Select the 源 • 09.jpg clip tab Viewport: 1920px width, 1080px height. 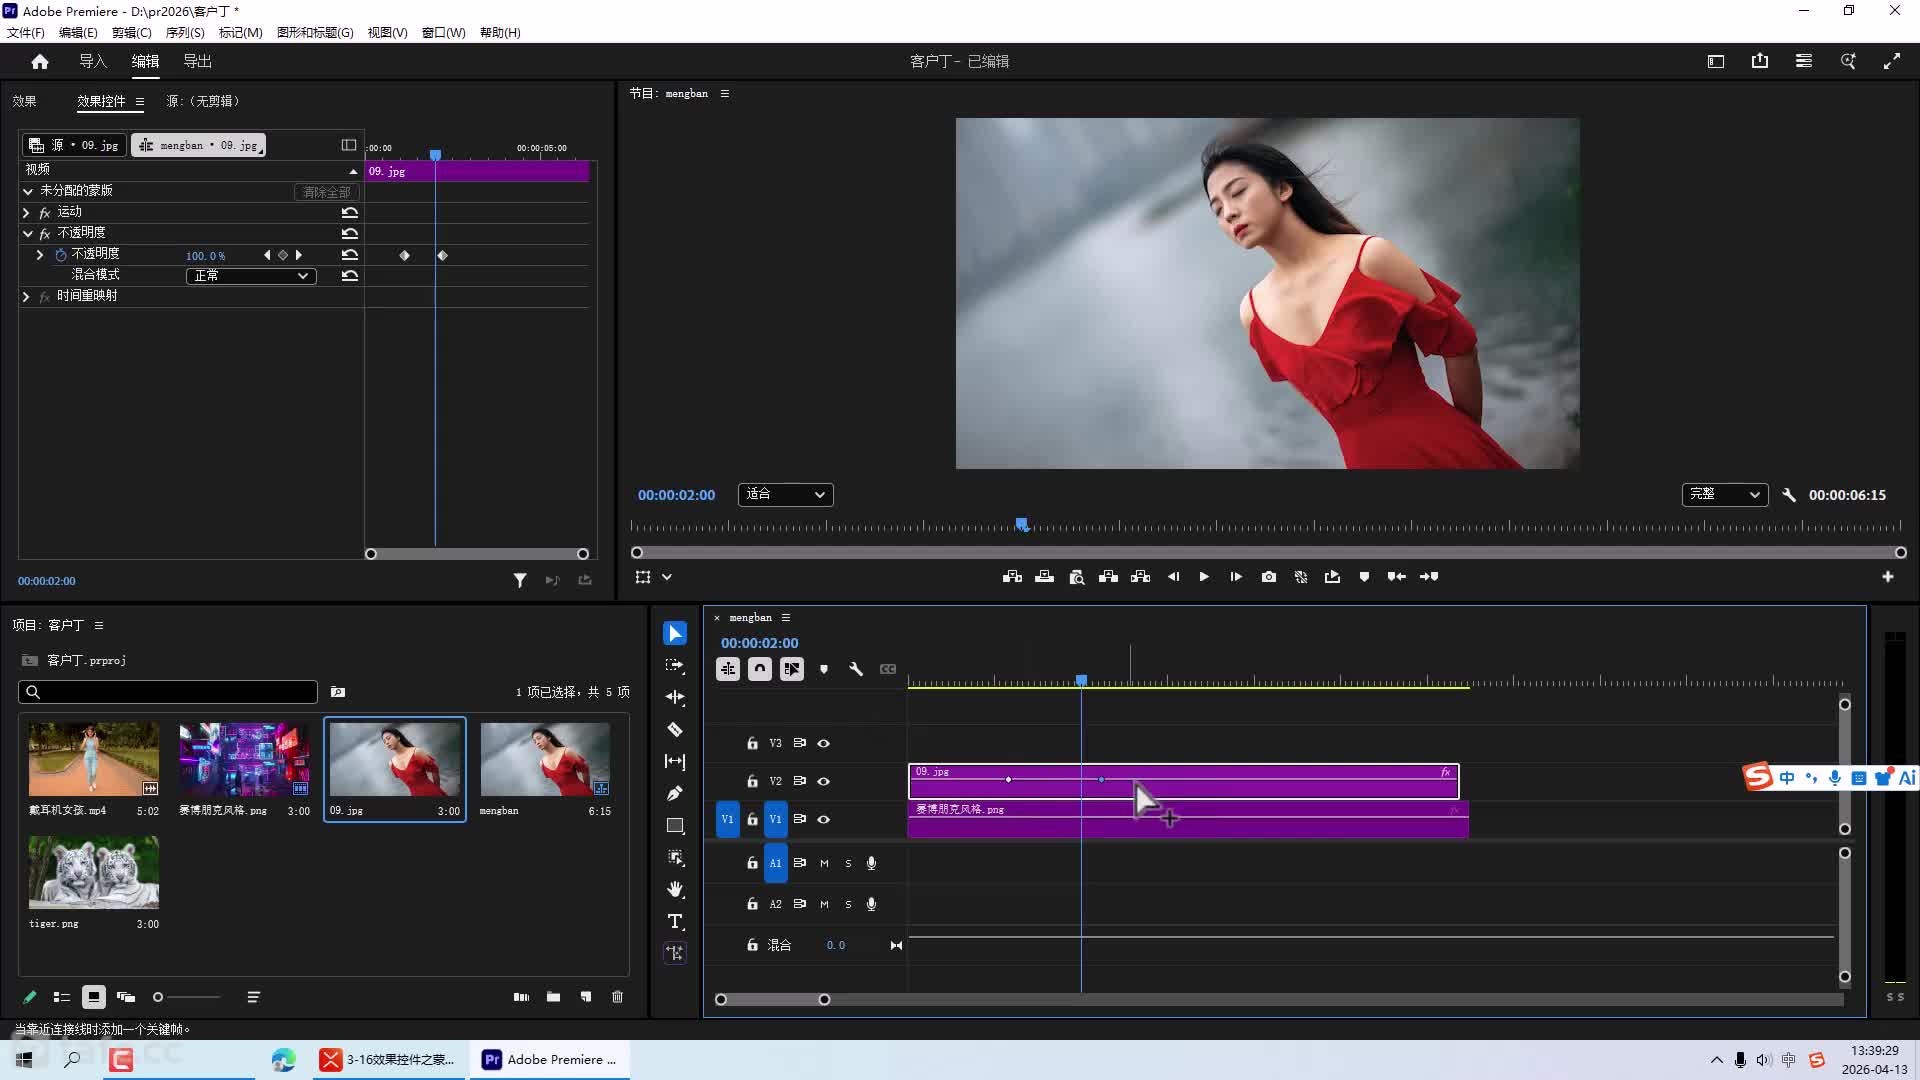click(75, 146)
